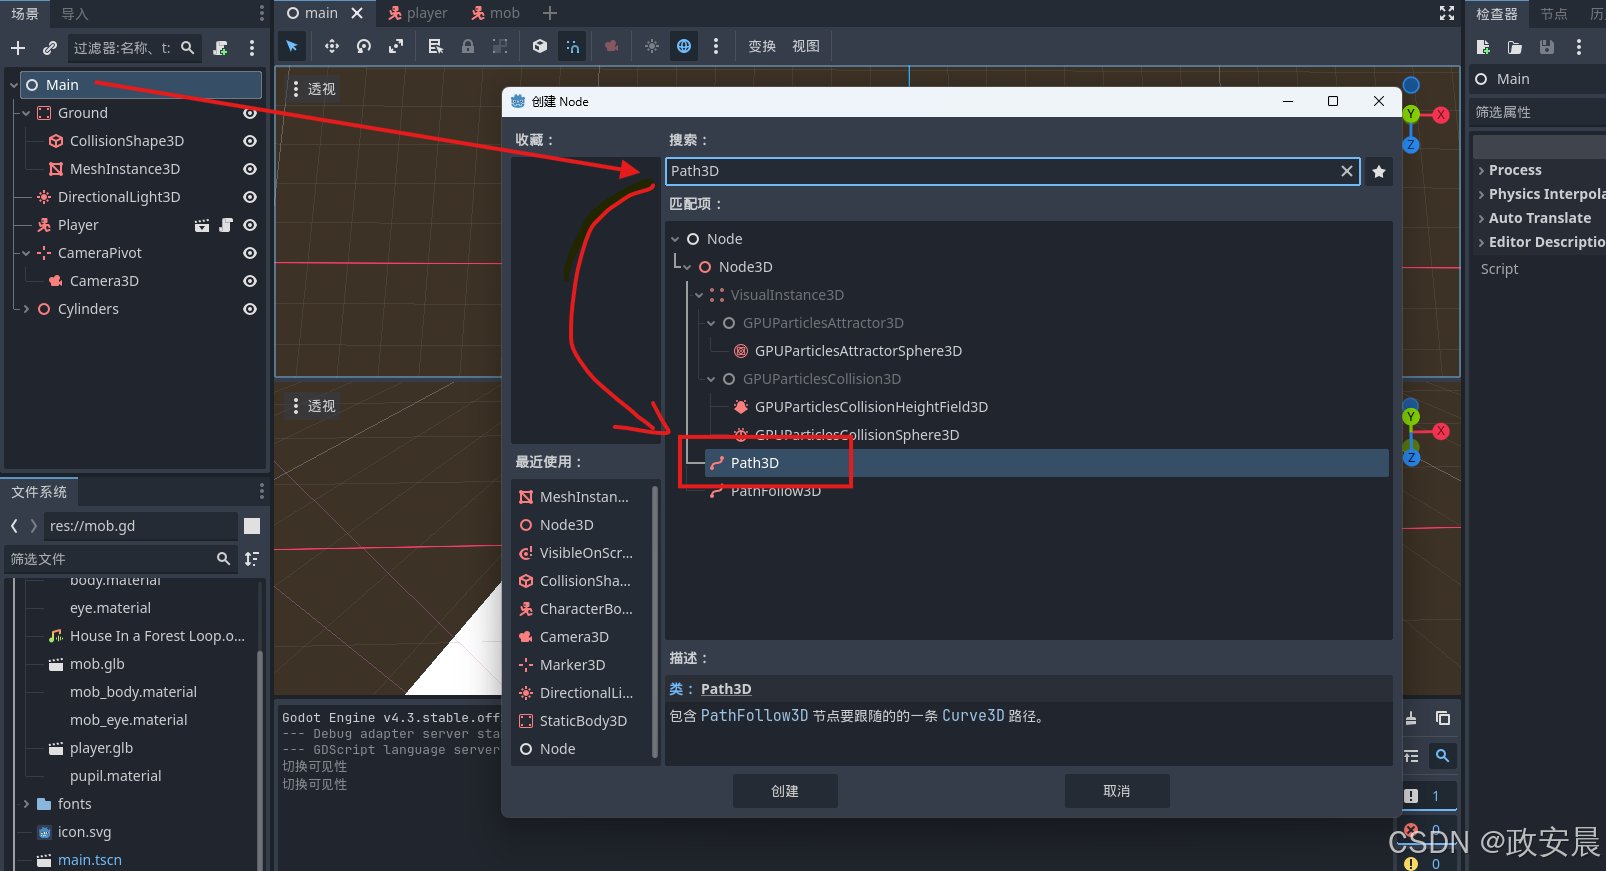Viewport: 1606px width, 871px height.
Task: Toggle the preview environment globe icon
Action: pos(684,46)
